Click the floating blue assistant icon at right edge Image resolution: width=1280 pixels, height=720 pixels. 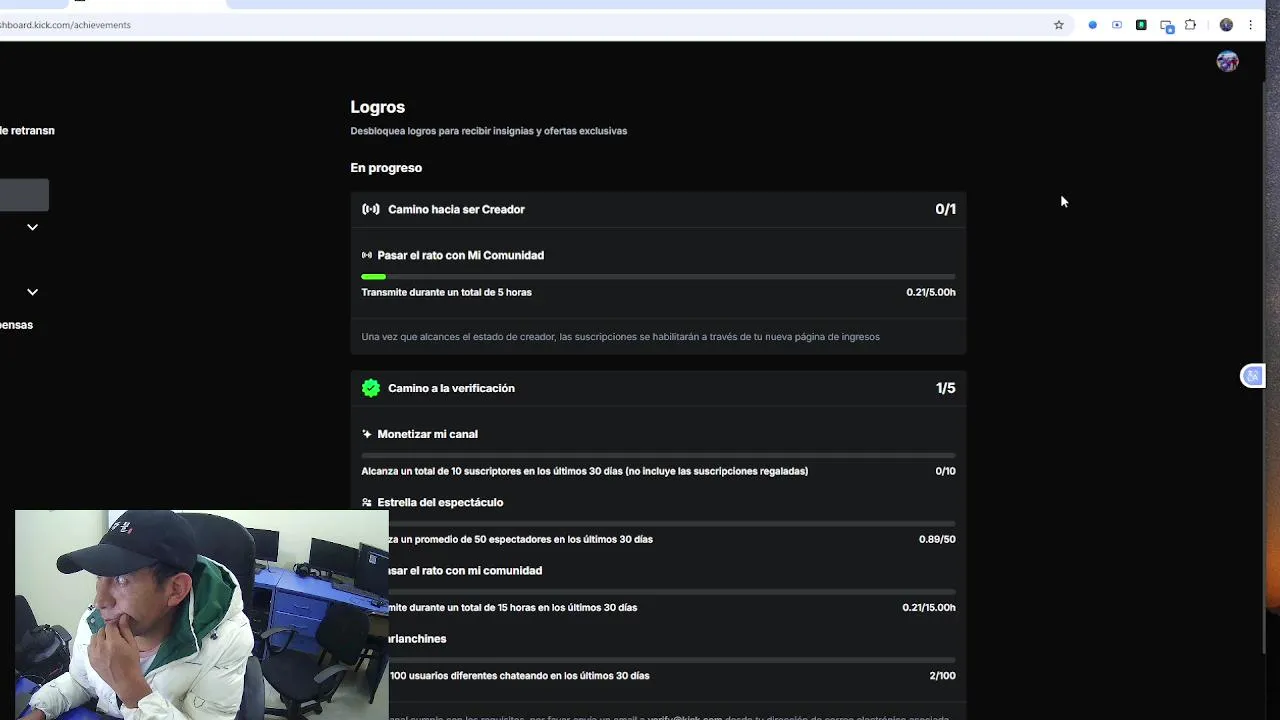point(1252,376)
